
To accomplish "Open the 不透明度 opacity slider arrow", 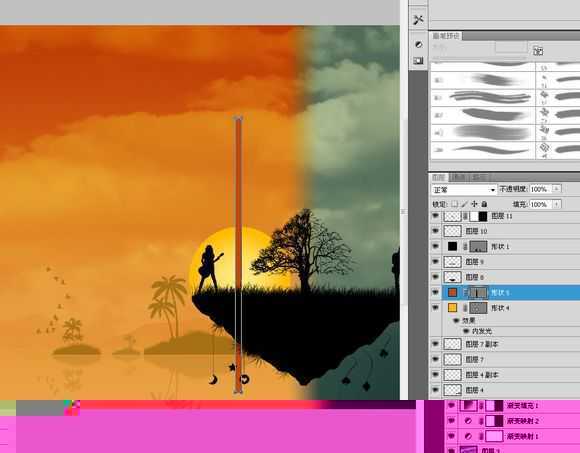I will (556, 189).
